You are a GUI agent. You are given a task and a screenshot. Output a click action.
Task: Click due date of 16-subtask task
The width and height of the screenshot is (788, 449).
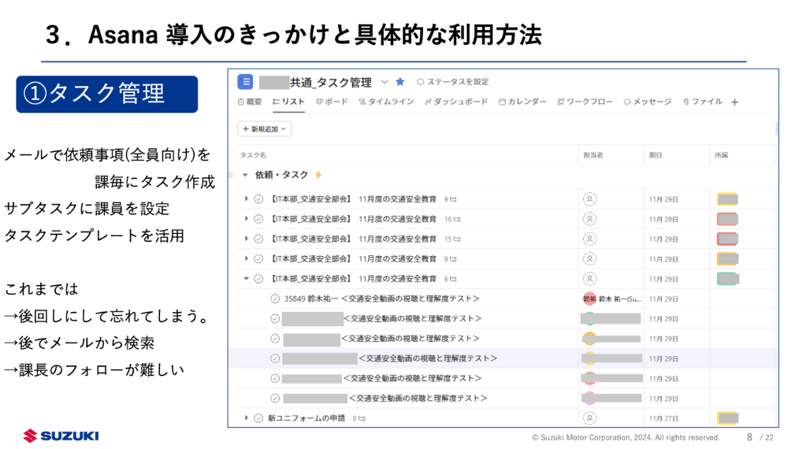point(663,219)
